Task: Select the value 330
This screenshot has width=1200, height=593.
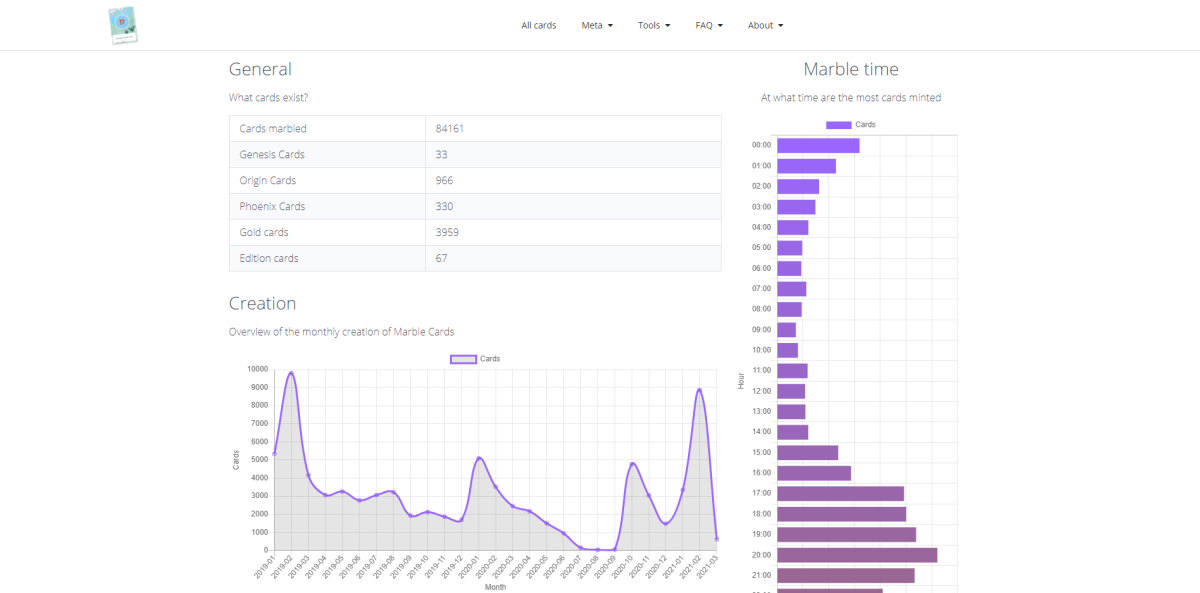Action: (x=444, y=207)
